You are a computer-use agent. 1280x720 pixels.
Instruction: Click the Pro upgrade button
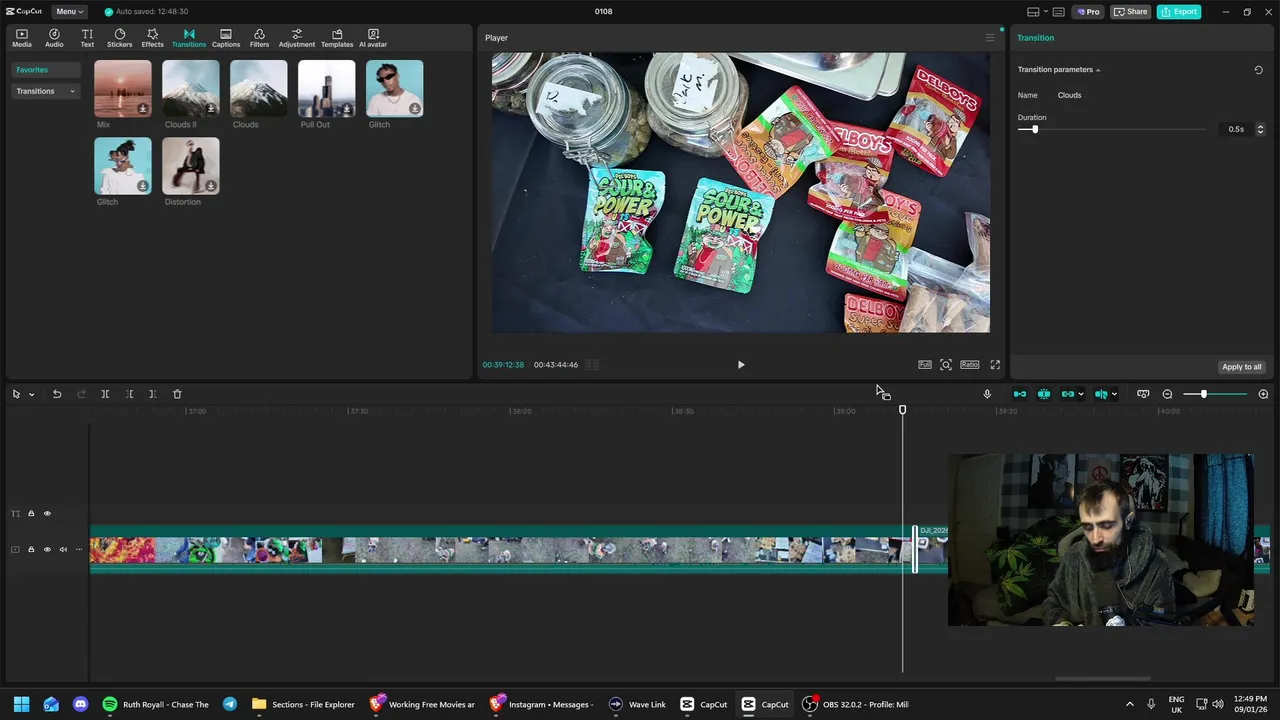coord(1088,12)
